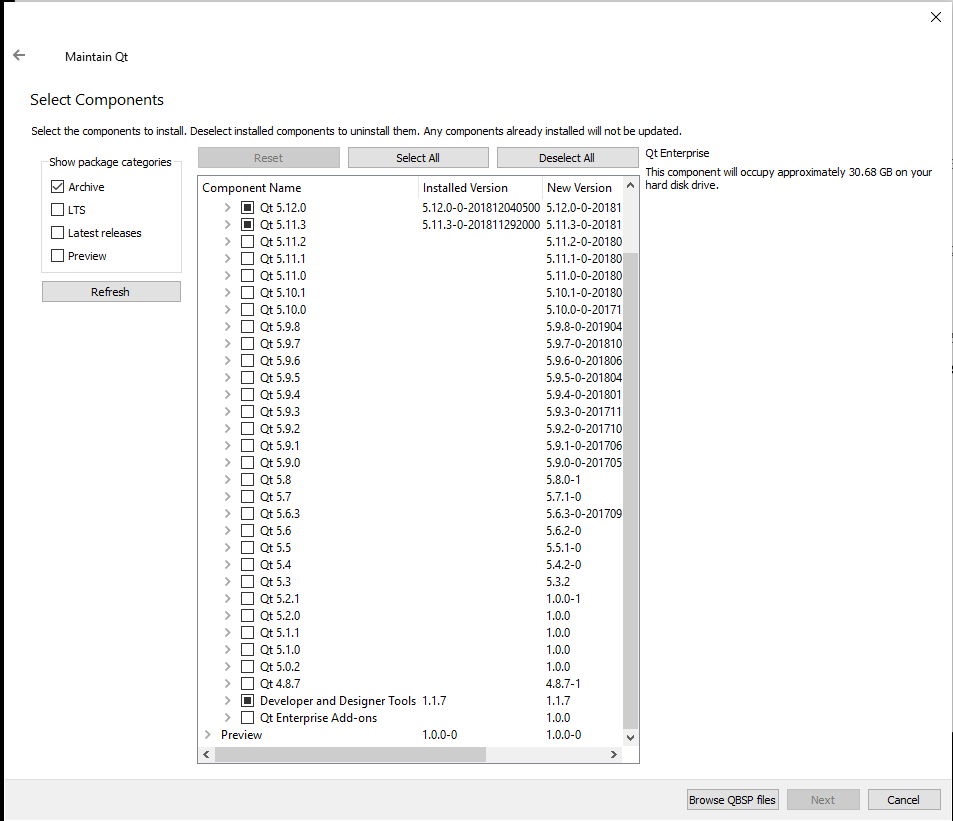Toggle the Qt 5.11.3 checkbox
953x821 pixels.
click(x=247, y=225)
